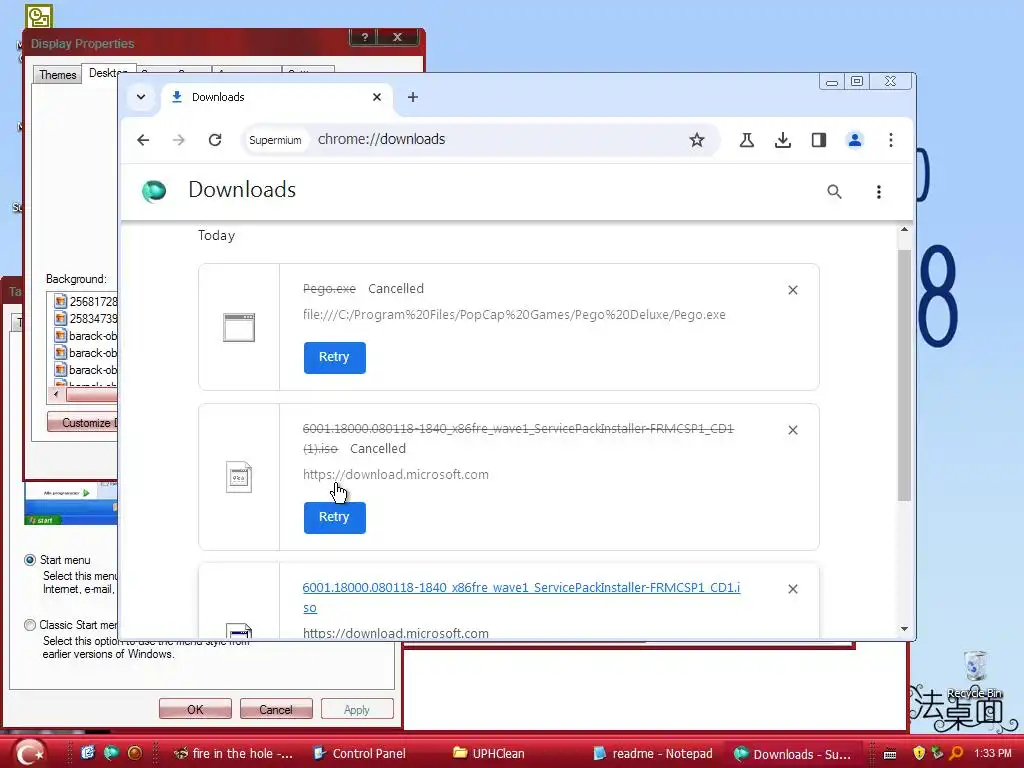Remove the completed CD1.iso entry
Screen dimensions: 1024x768
[x=793, y=588]
